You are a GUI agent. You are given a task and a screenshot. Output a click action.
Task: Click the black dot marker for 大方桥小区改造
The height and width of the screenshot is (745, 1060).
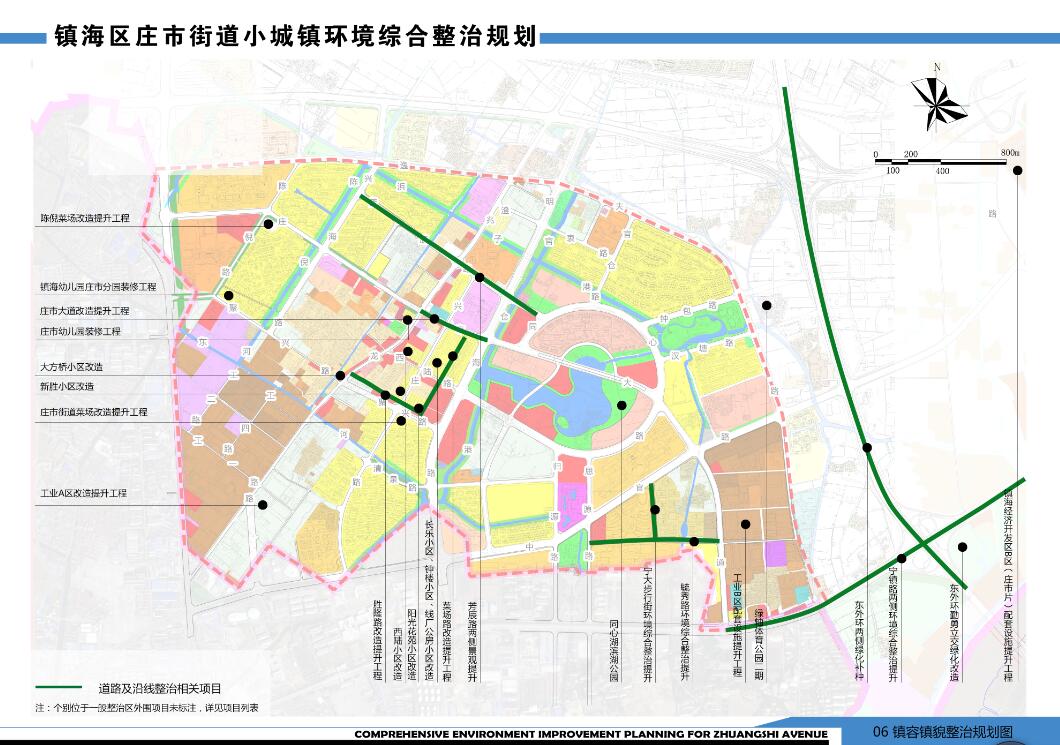[x=341, y=376]
